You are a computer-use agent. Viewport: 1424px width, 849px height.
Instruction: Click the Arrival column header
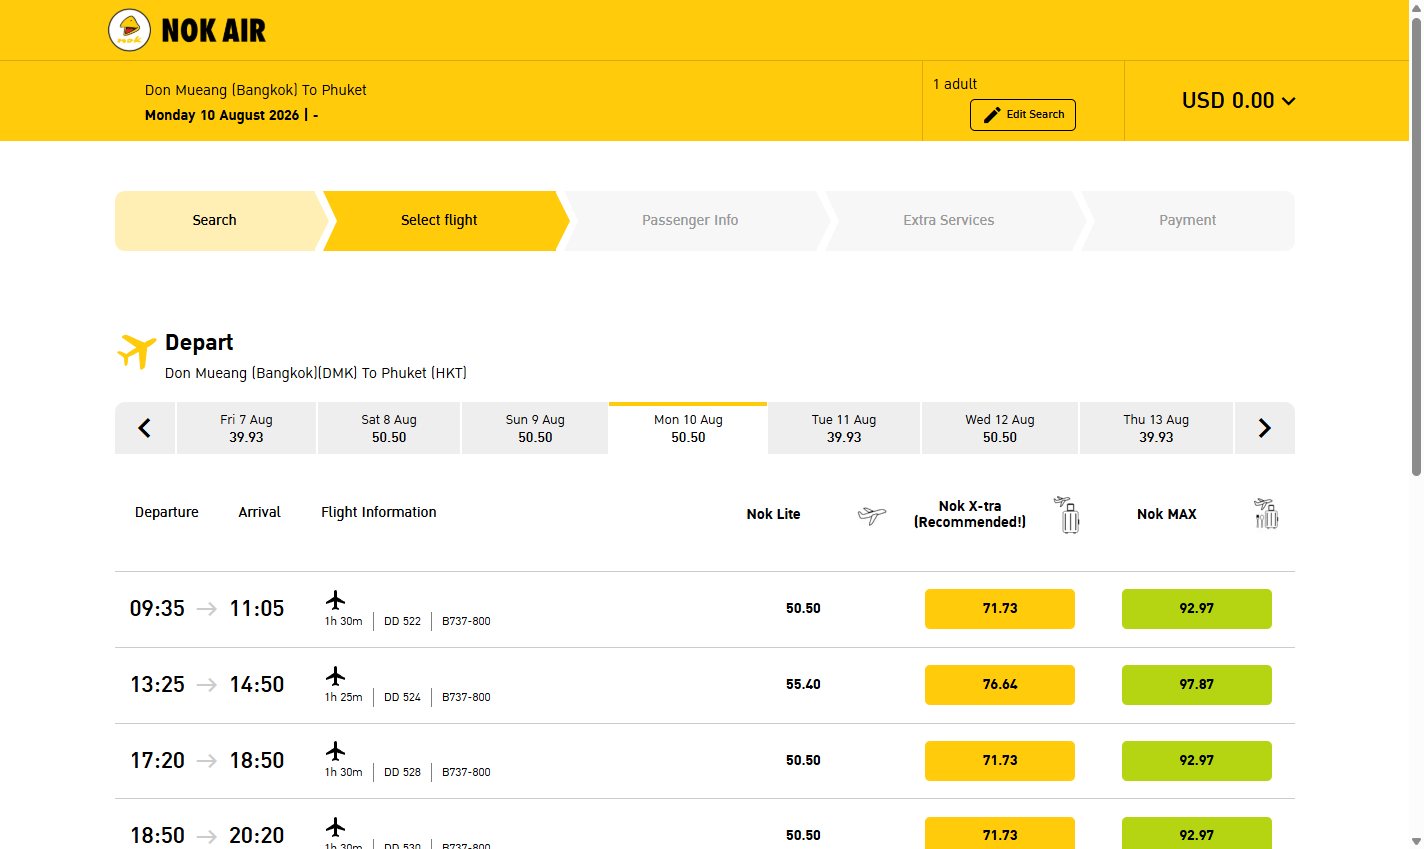pos(259,512)
